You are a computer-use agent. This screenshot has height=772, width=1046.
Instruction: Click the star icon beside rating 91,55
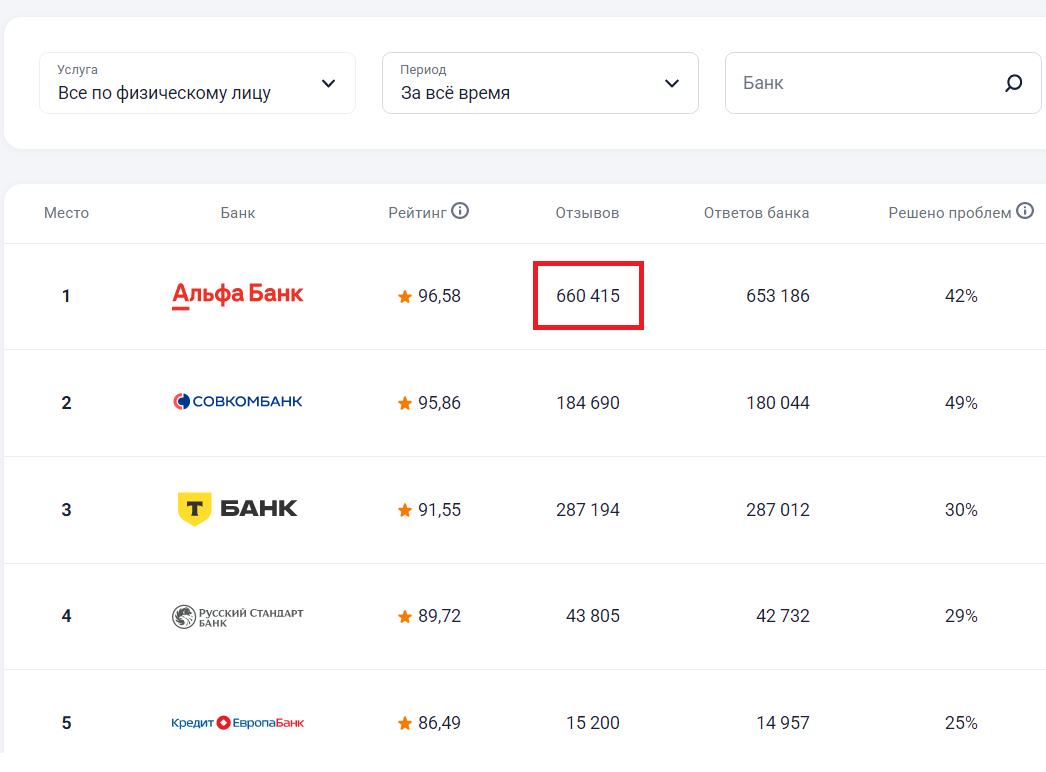tap(404, 510)
